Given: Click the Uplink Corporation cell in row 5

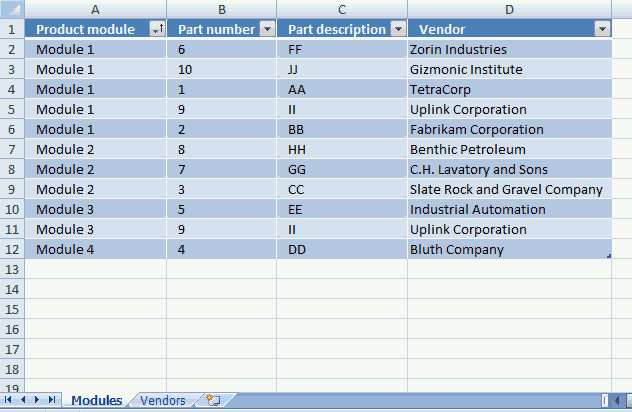Looking at the screenshot, I should (x=509, y=109).
